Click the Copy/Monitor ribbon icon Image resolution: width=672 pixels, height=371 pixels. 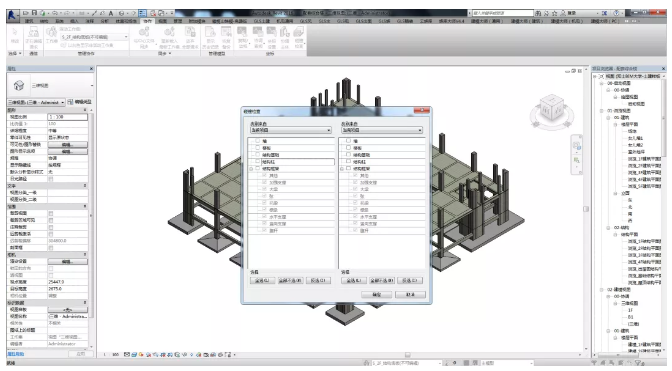click(x=243, y=37)
